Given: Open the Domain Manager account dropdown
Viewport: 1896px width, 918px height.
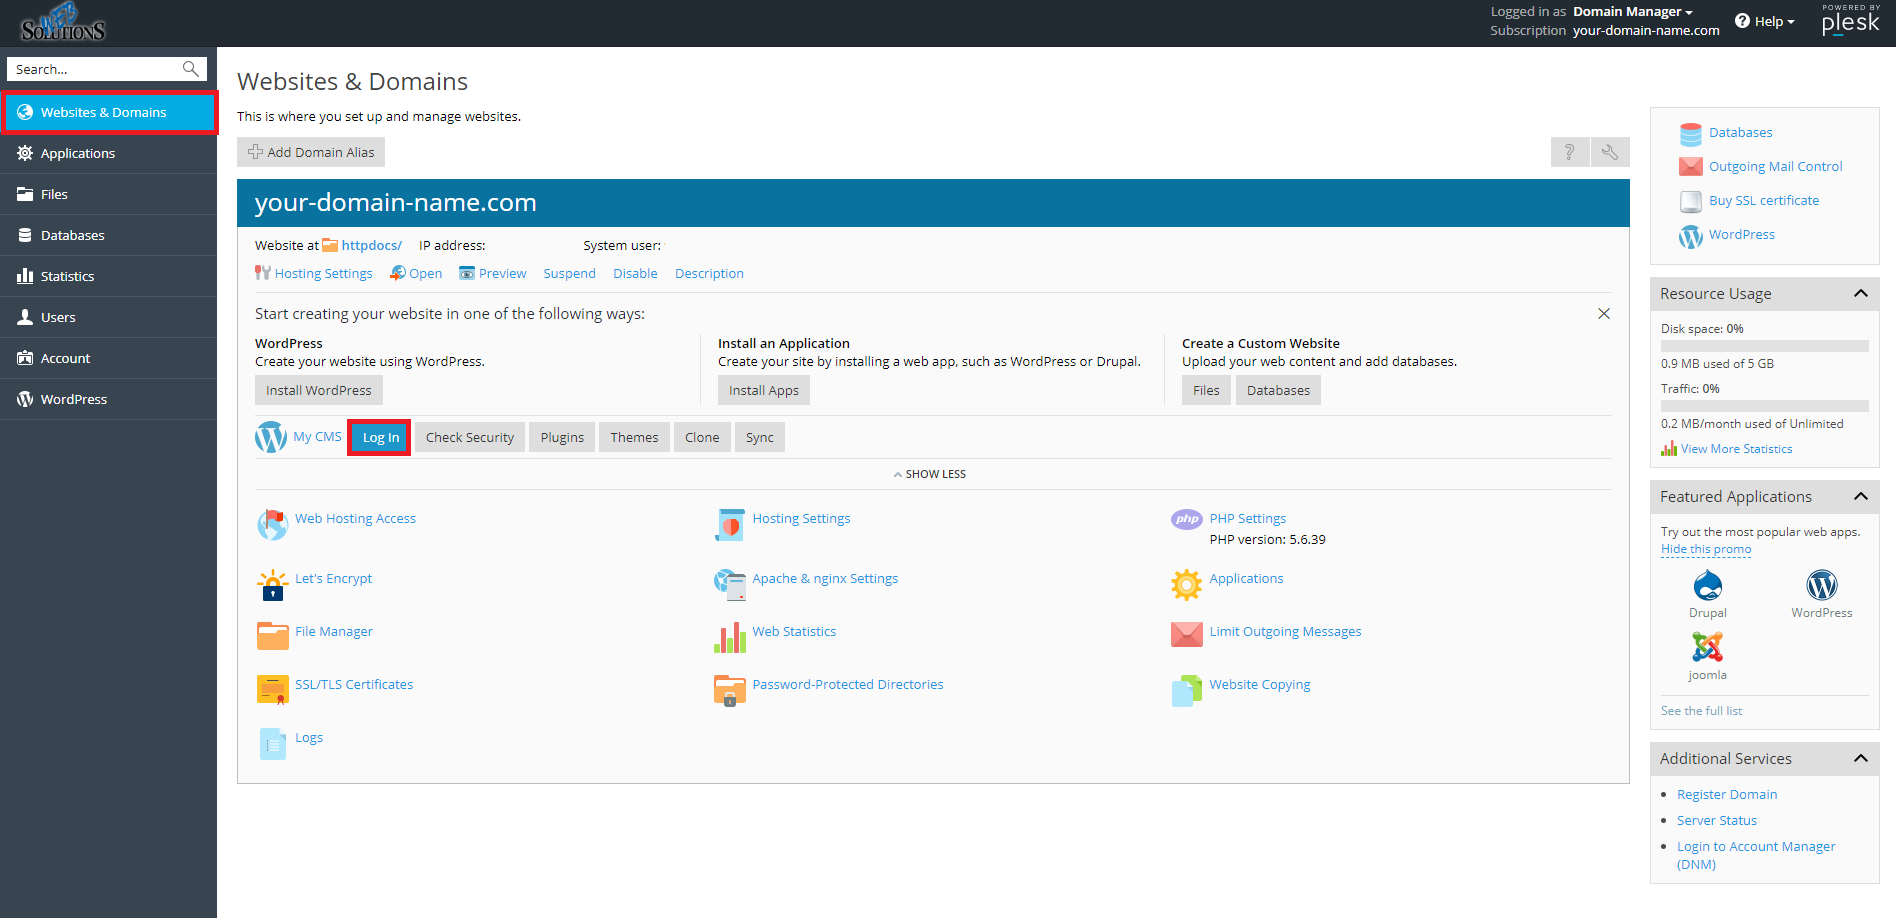Looking at the screenshot, I should 1632,12.
